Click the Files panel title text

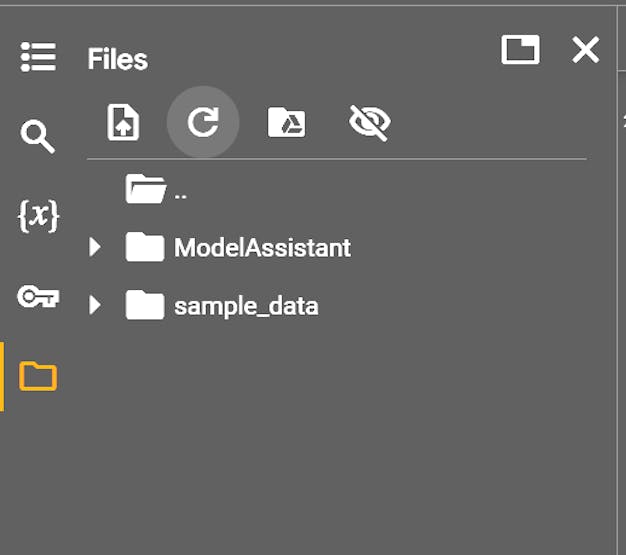[x=117, y=59]
